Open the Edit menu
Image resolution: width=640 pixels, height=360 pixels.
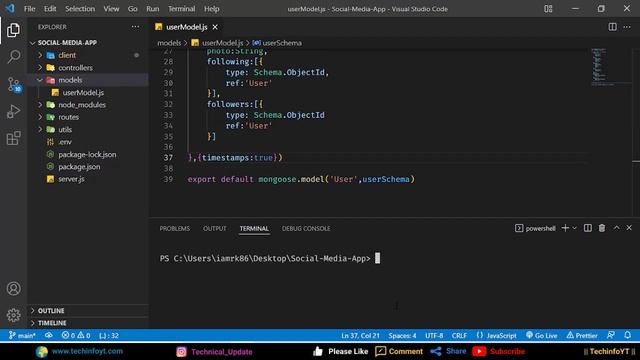(50, 9)
